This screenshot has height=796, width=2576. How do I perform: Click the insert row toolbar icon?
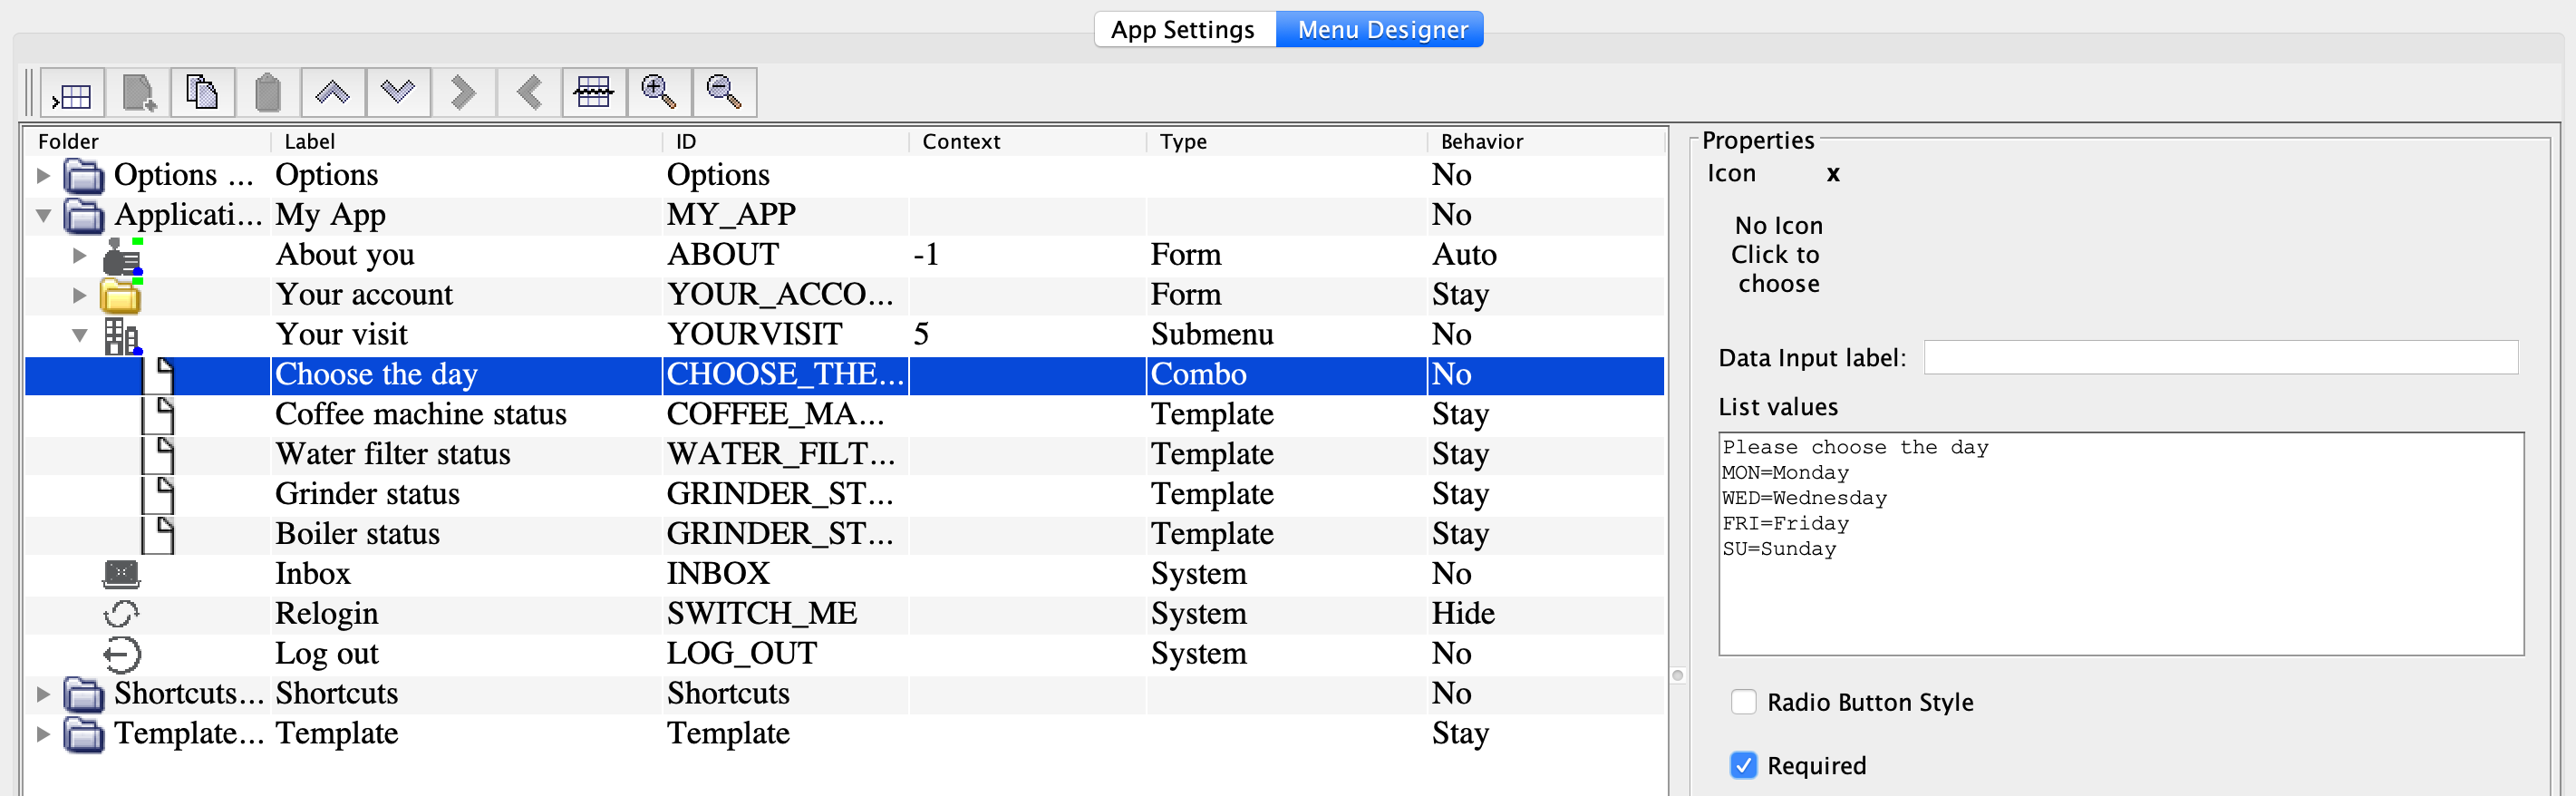pos(73,94)
